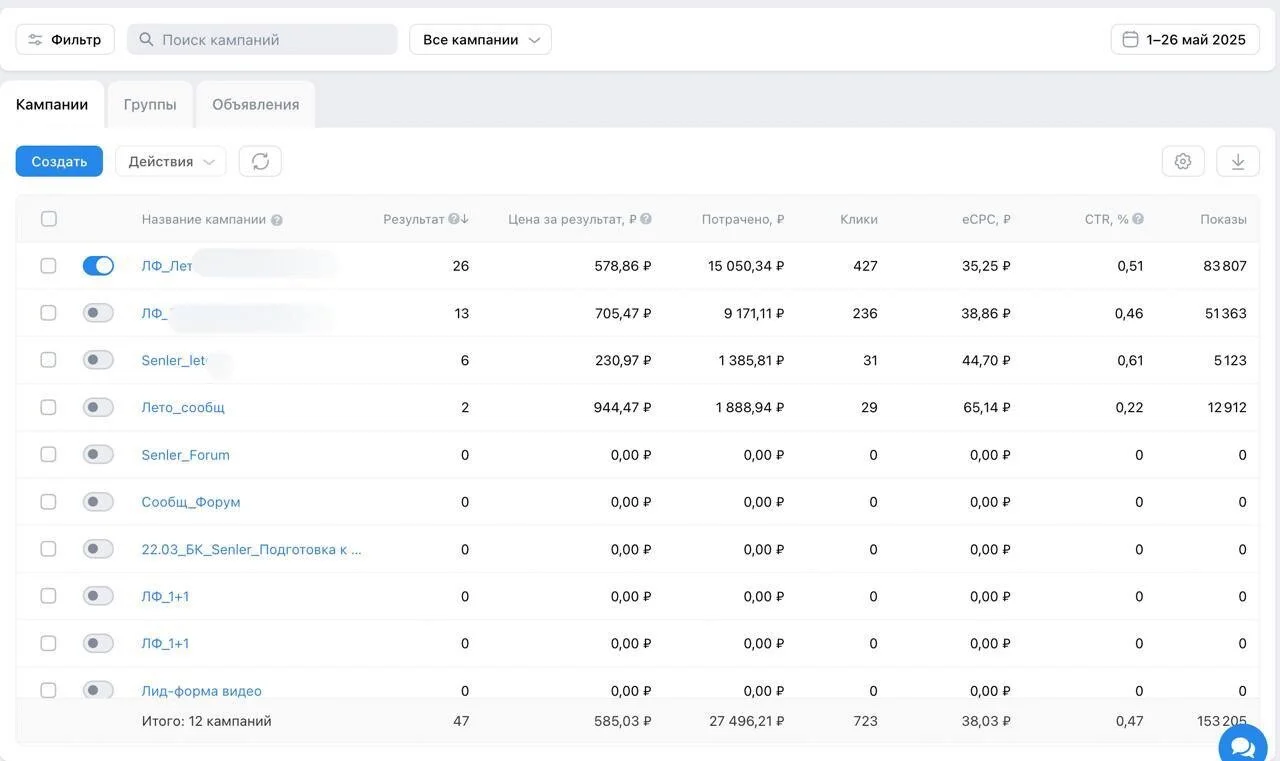Click help icon beside Цена за результат

tap(646, 219)
